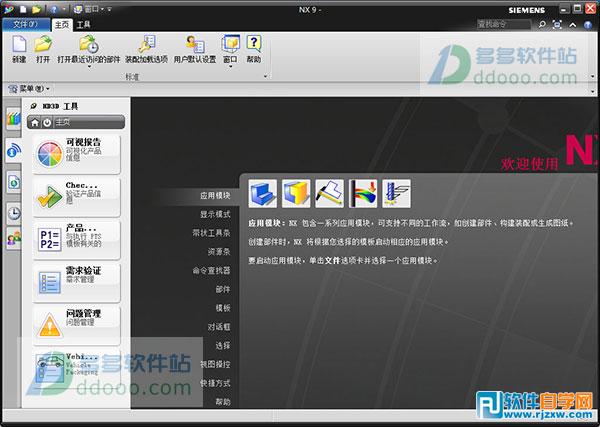Select 资源条 in welcome list
600x427 pixels.
219,252
